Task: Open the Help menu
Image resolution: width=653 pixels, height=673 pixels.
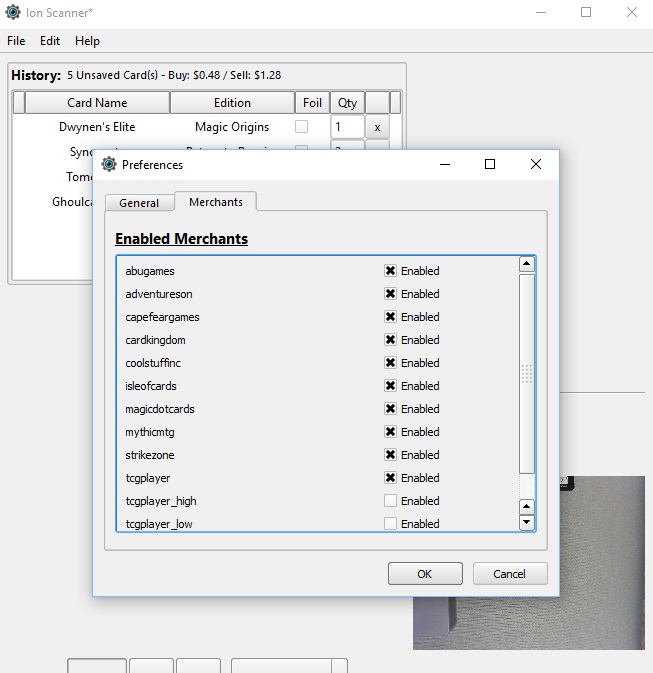Action: [87, 41]
